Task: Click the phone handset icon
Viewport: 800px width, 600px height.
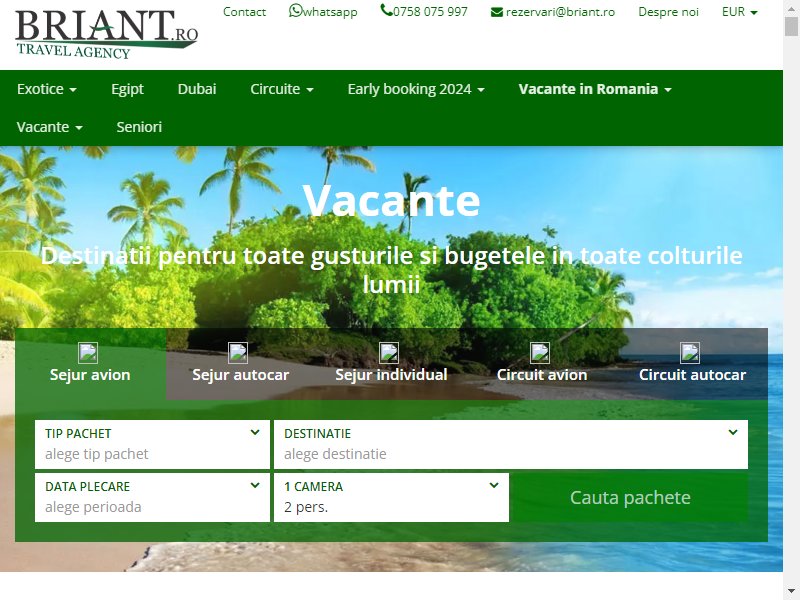Action: (386, 10)
